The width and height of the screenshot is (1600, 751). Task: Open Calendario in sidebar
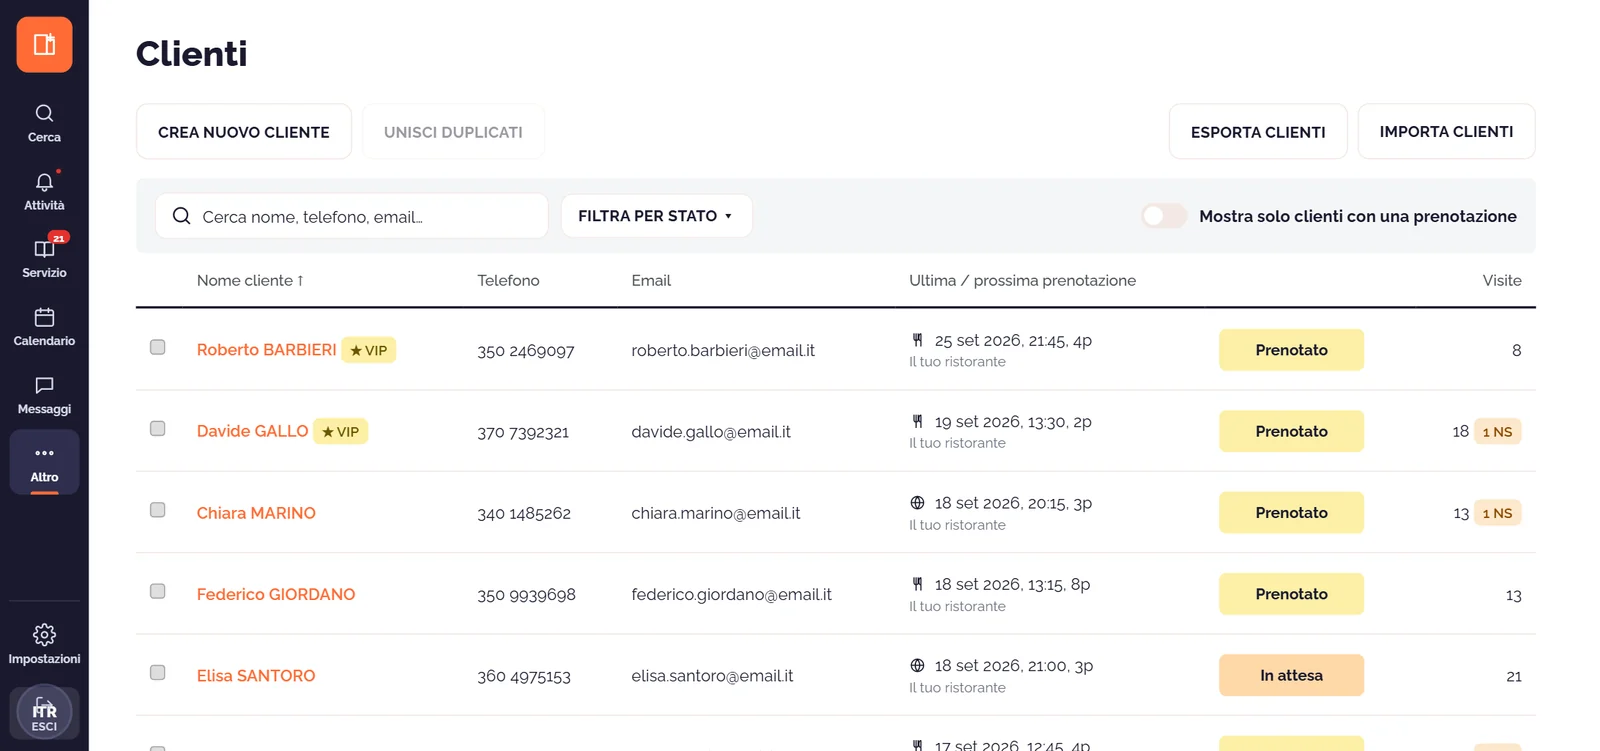[x=44, y=327]
